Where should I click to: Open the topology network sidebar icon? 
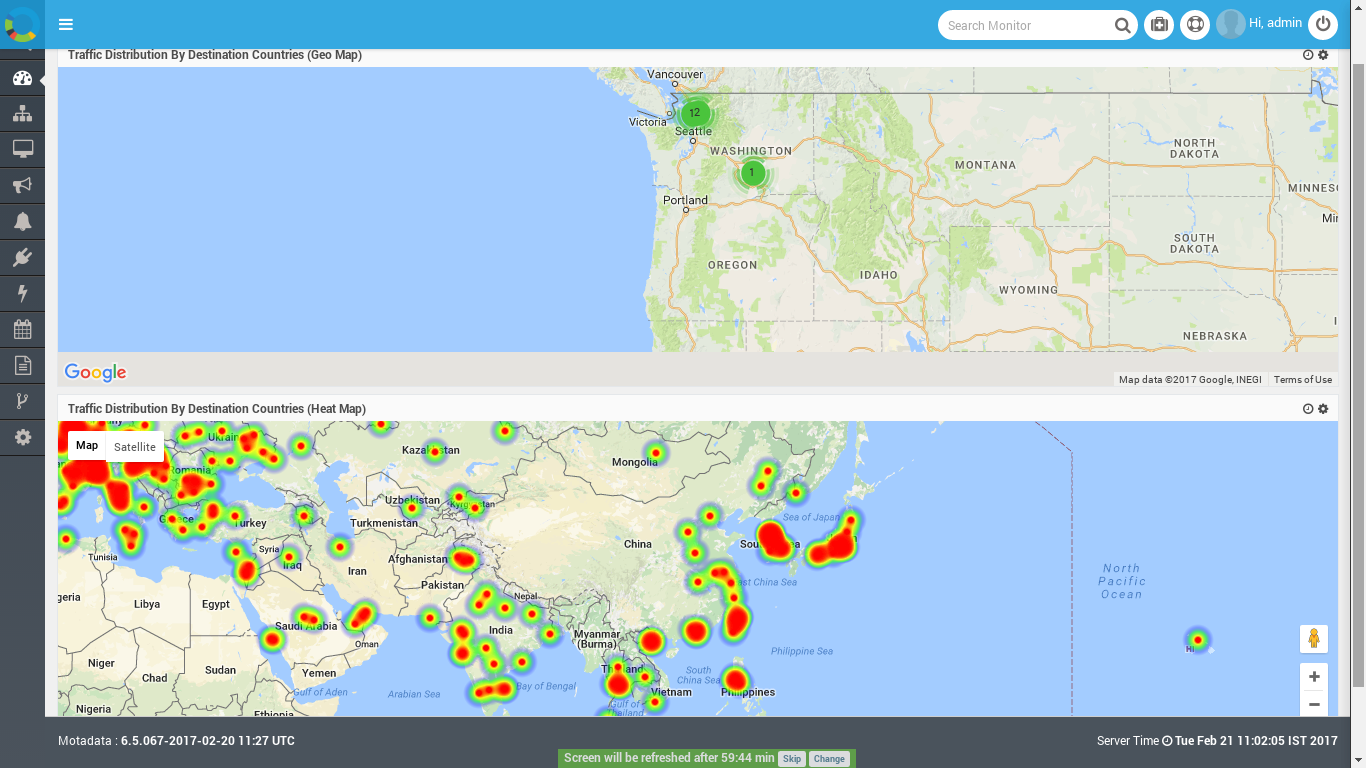point(22,114)
